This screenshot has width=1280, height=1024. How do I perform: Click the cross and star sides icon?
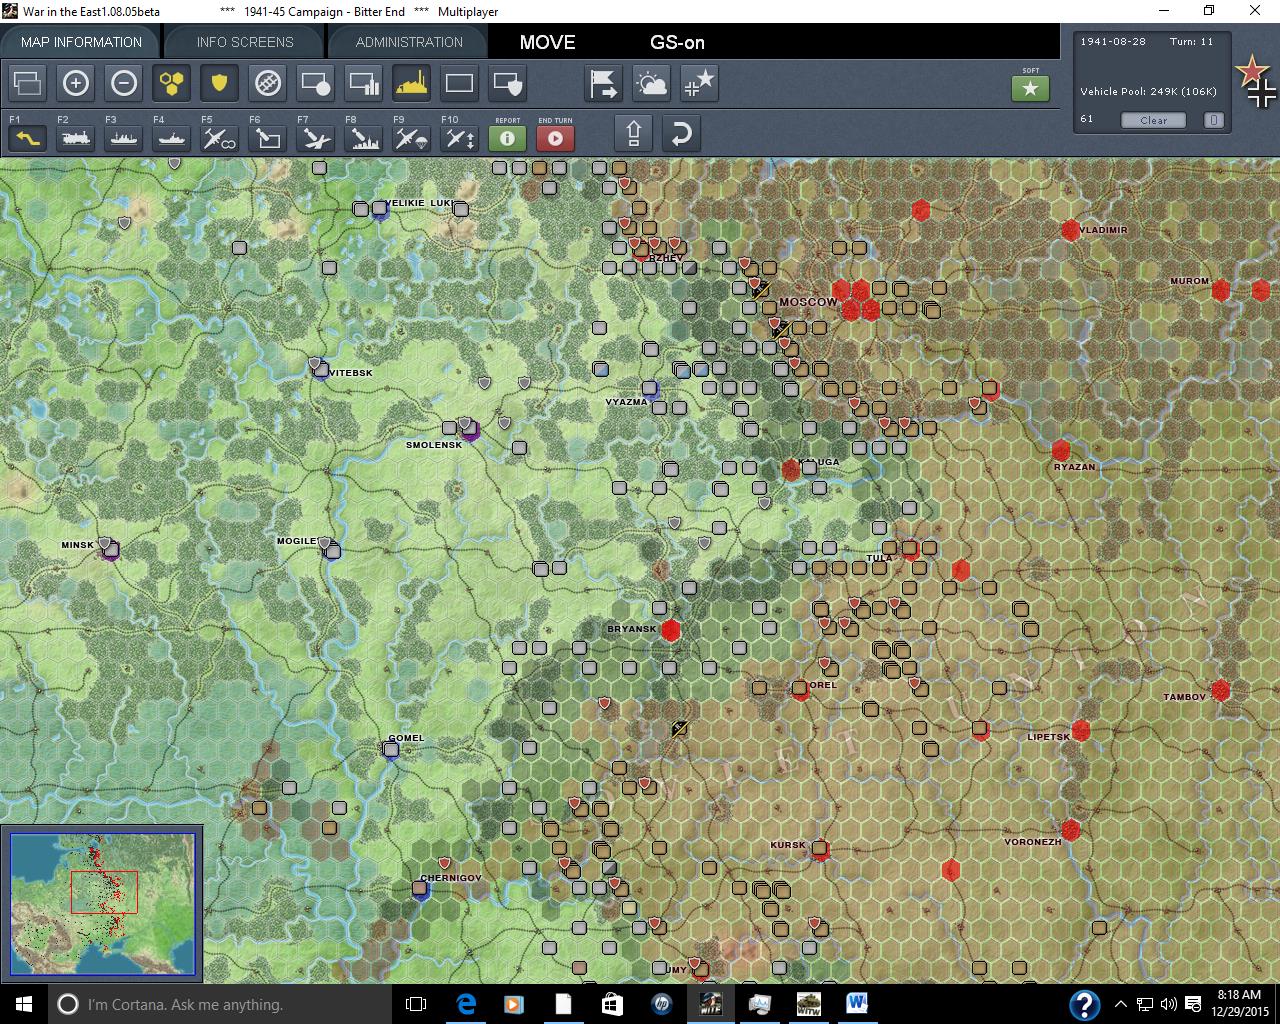(700, 83)
